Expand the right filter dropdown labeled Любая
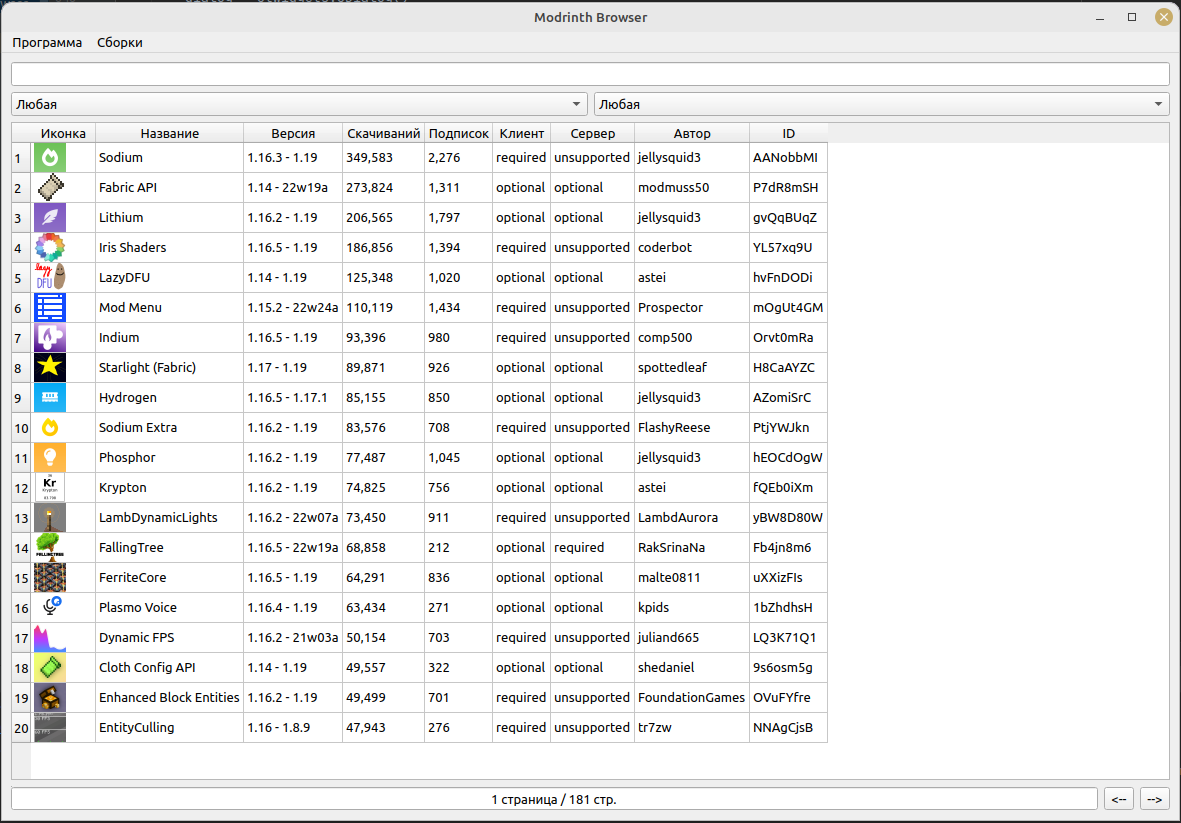This screenshot has width=1181, height=823. [x=881, y=104]
